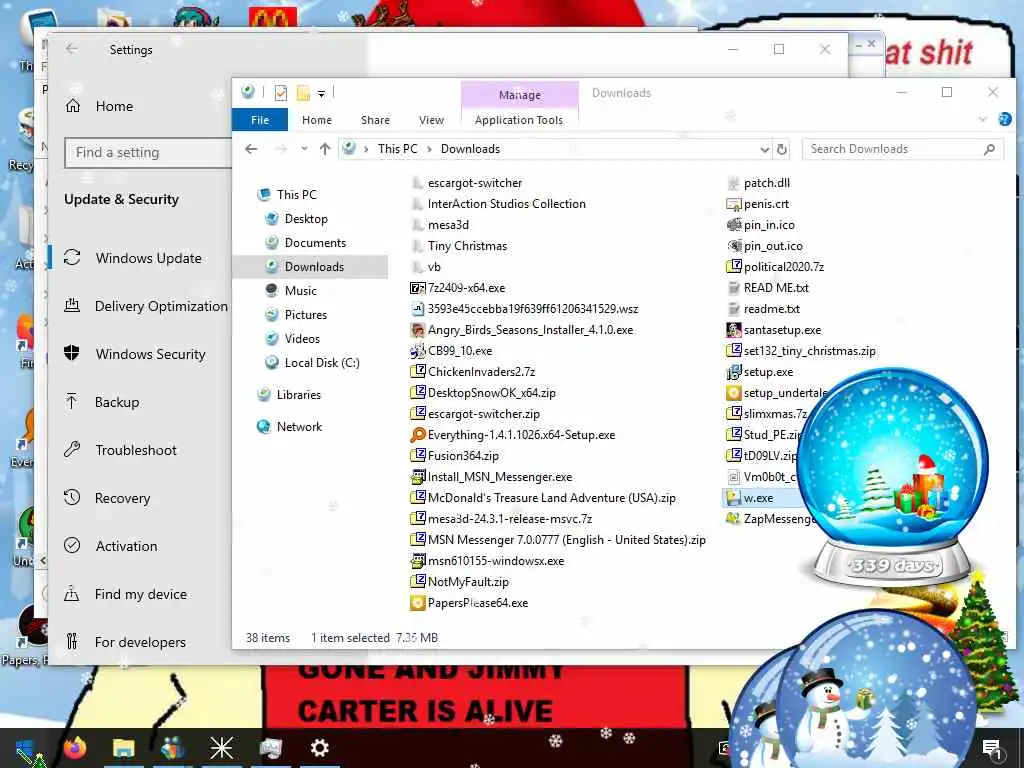Viewport: 1024px width, 768px height.
Task: Select the w.exe file
Action: point(758,498)
